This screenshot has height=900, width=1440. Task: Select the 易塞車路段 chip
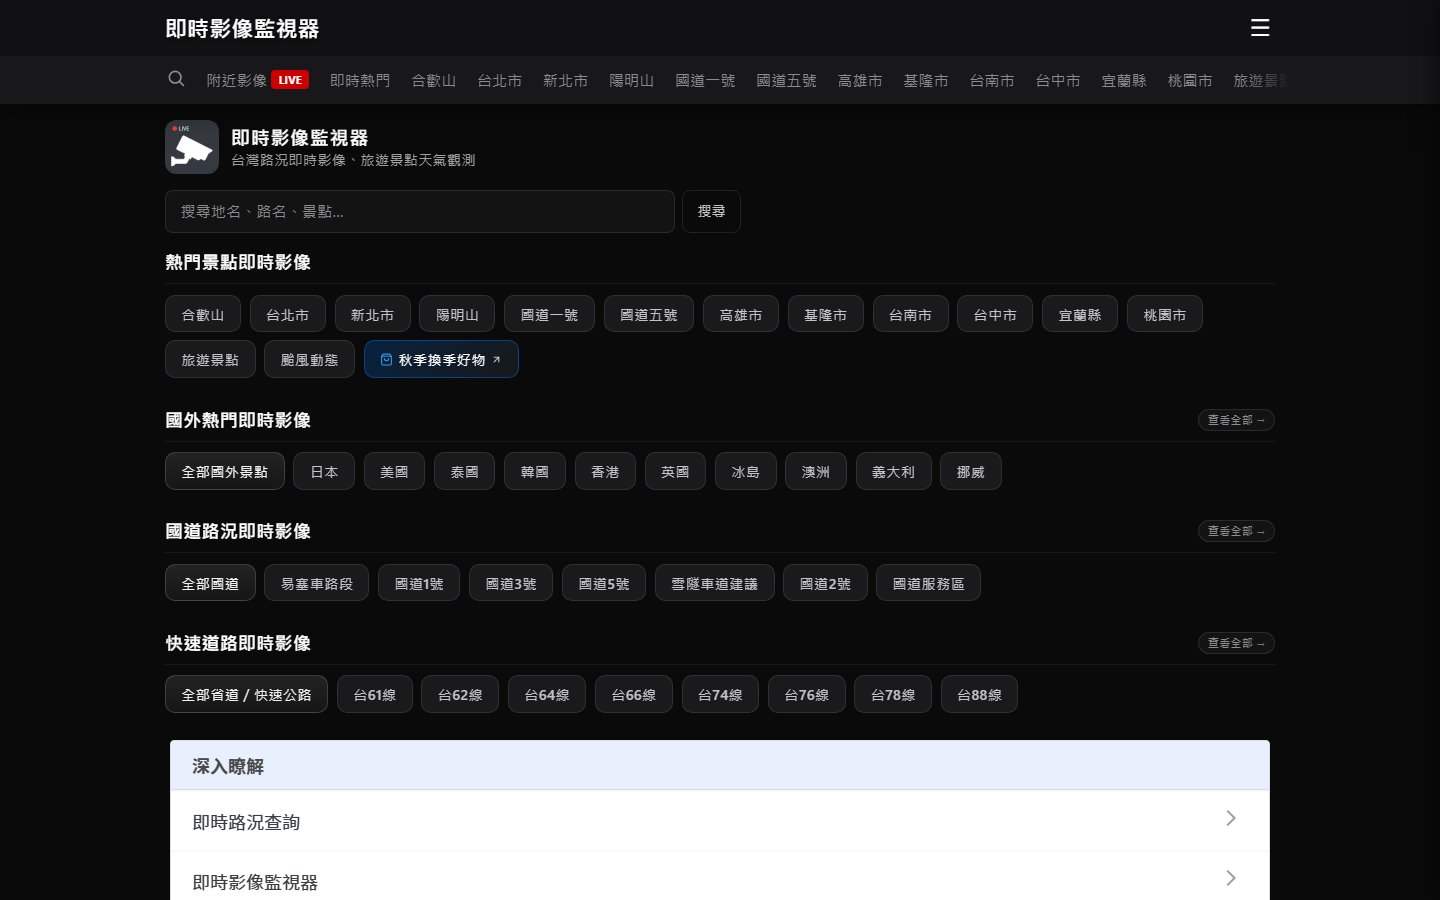click(317, 583)
